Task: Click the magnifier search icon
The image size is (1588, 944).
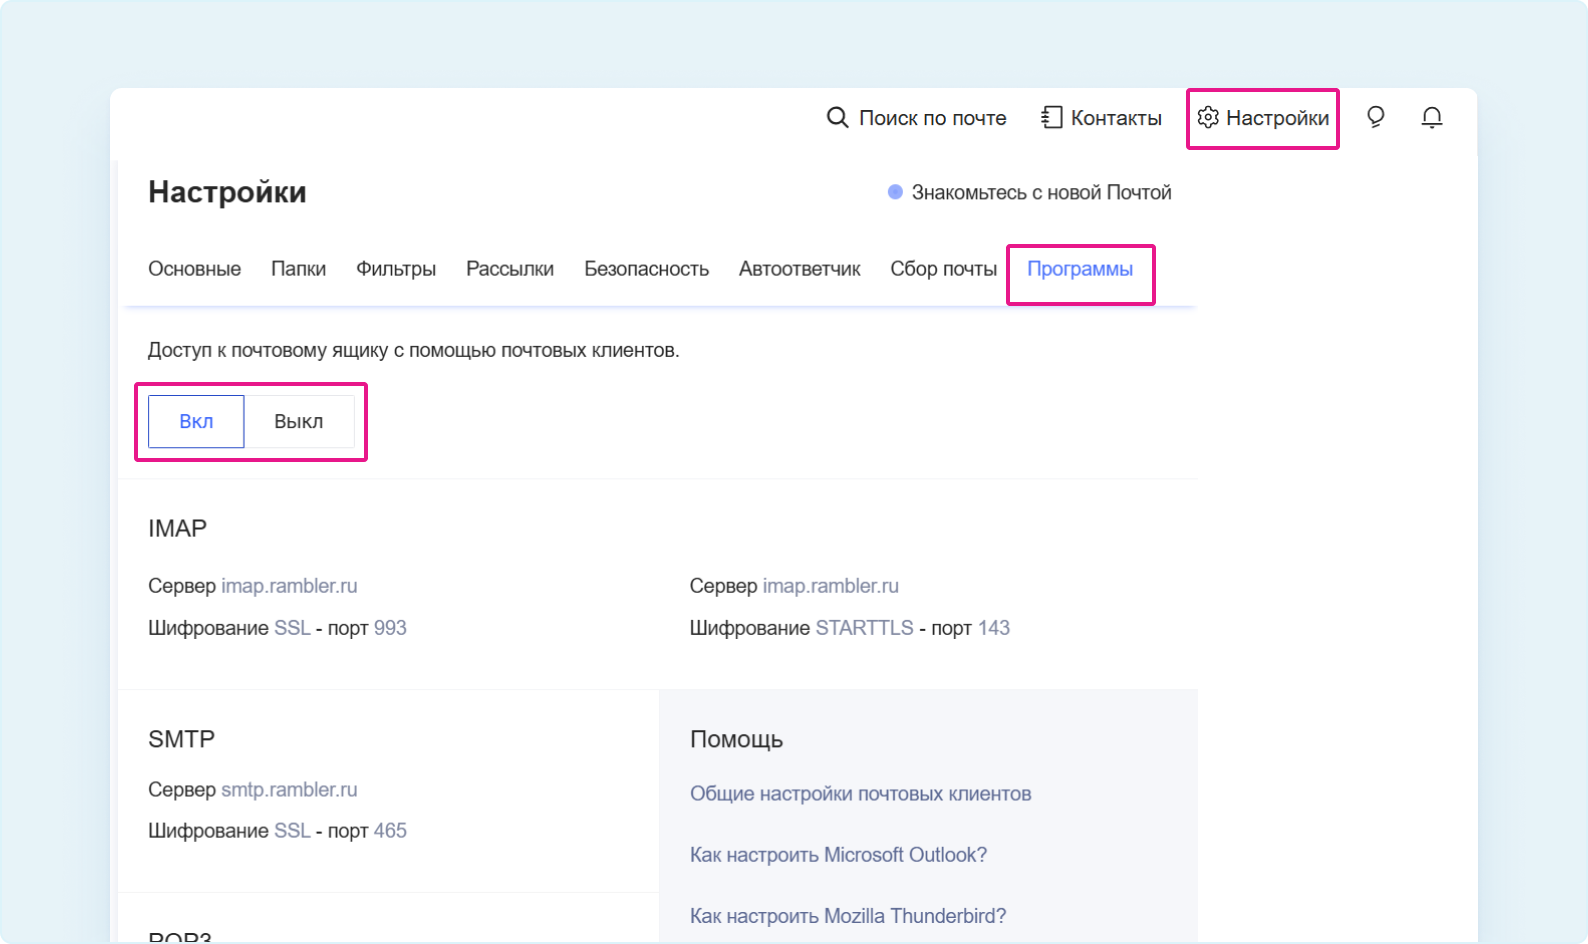Action: tap(837, 118)
